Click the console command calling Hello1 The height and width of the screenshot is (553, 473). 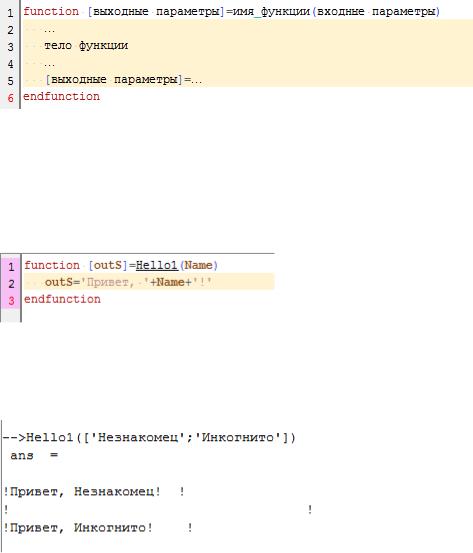(x=149, y=438)
